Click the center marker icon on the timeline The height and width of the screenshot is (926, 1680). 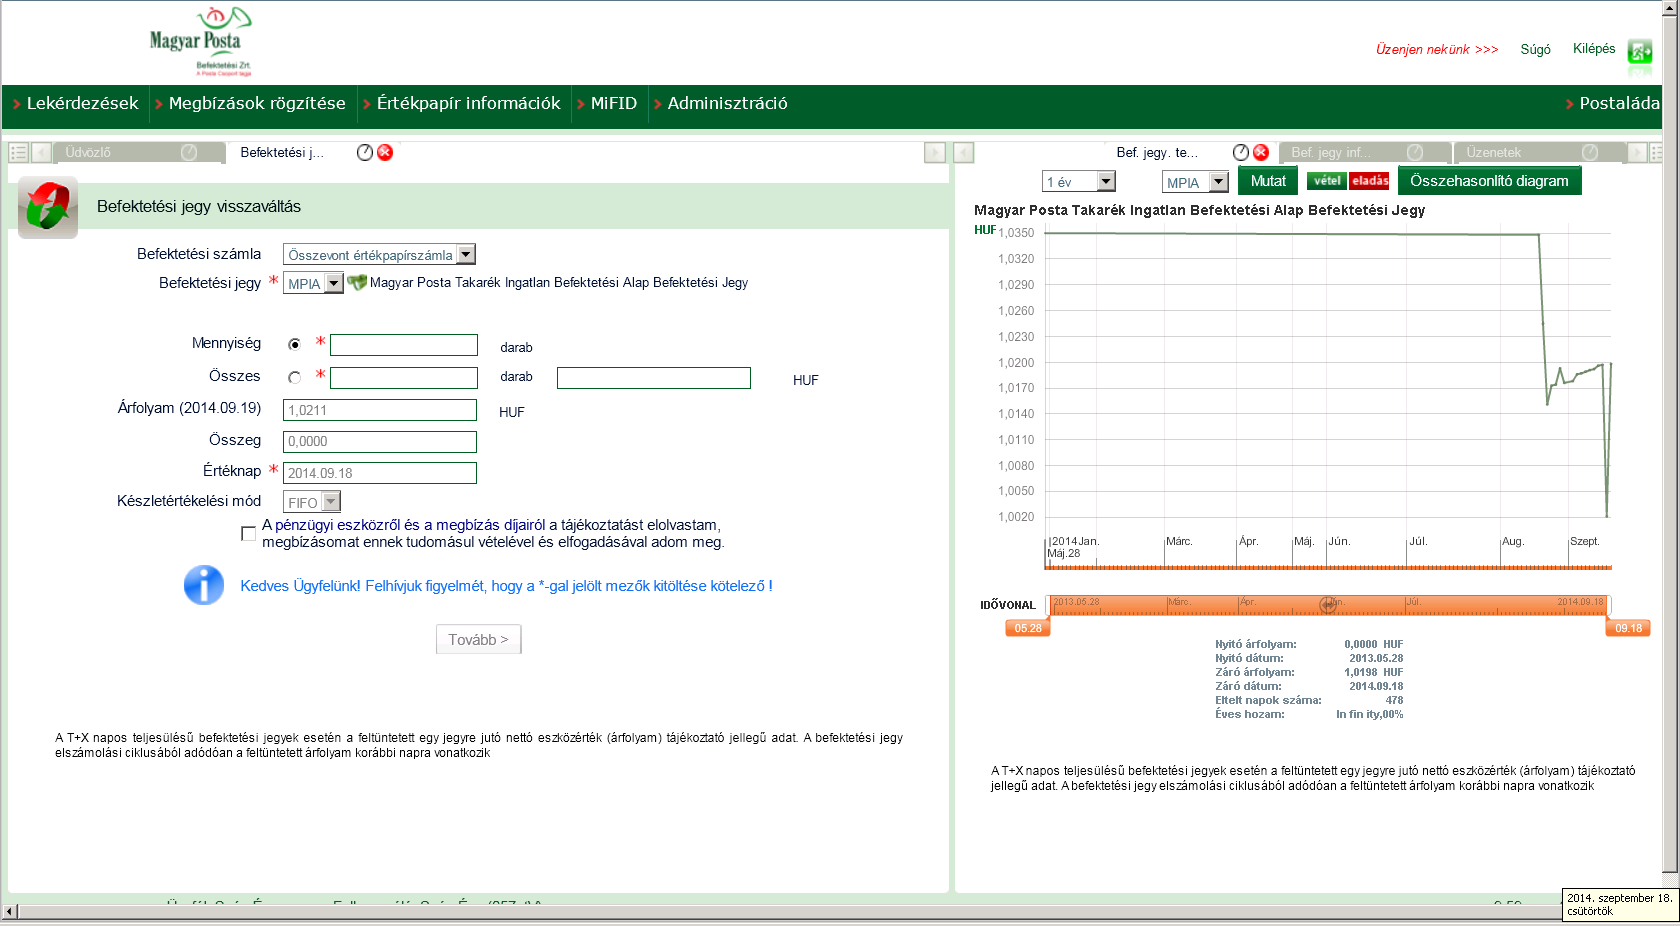(x=1327, y=604)
